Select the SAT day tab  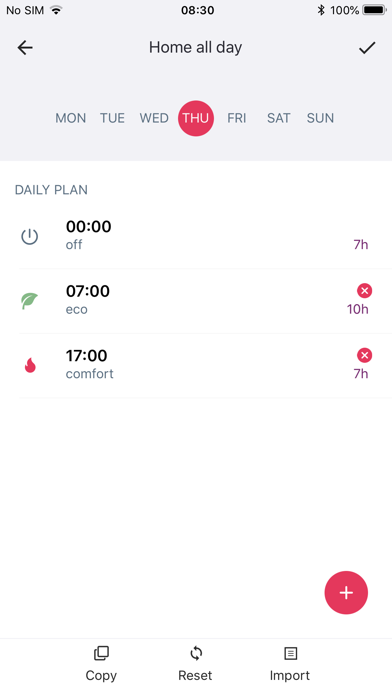[x=278, y=118]
